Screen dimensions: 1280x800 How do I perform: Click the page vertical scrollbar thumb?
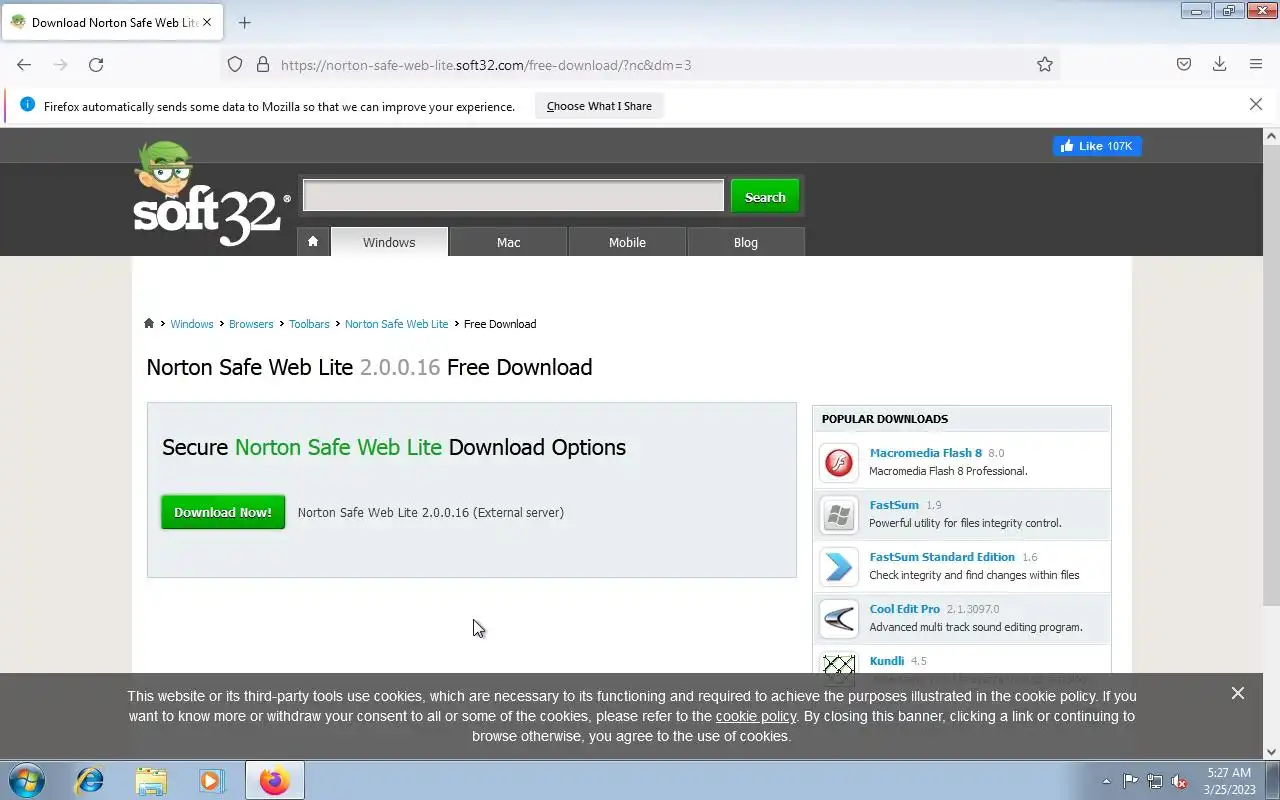coord(1272,375)
